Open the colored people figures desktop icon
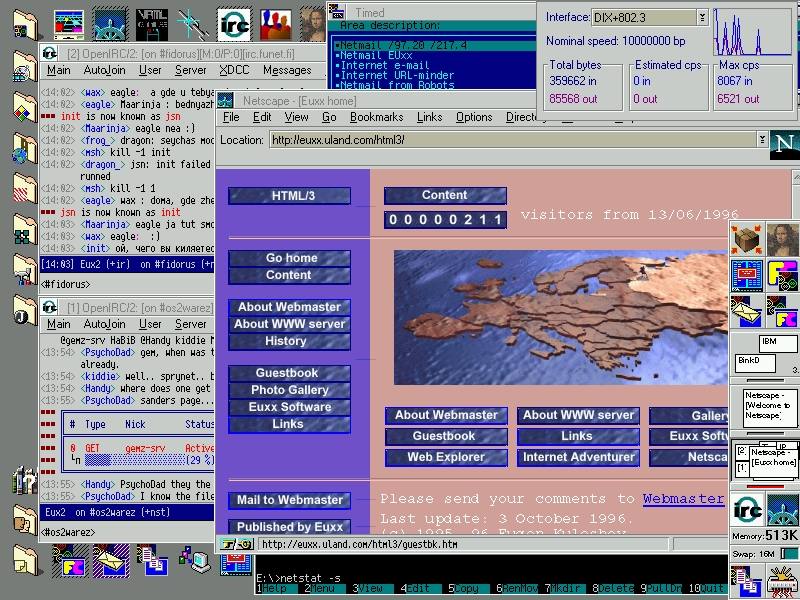 tap(275, 24)
